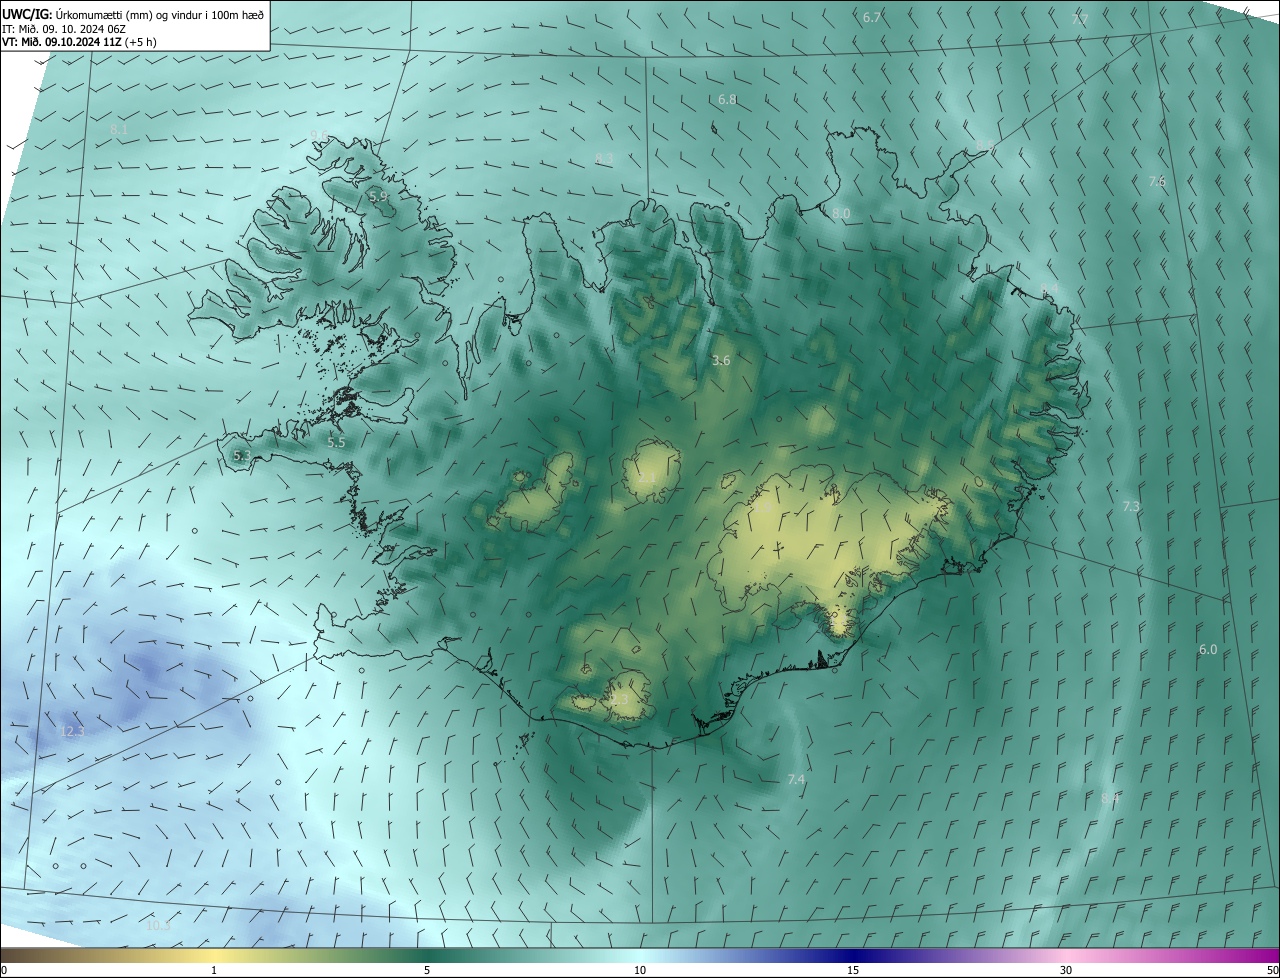1280x978 pixels.
Task: Click the 7.4 value label on the map
Action: point(796,779)
